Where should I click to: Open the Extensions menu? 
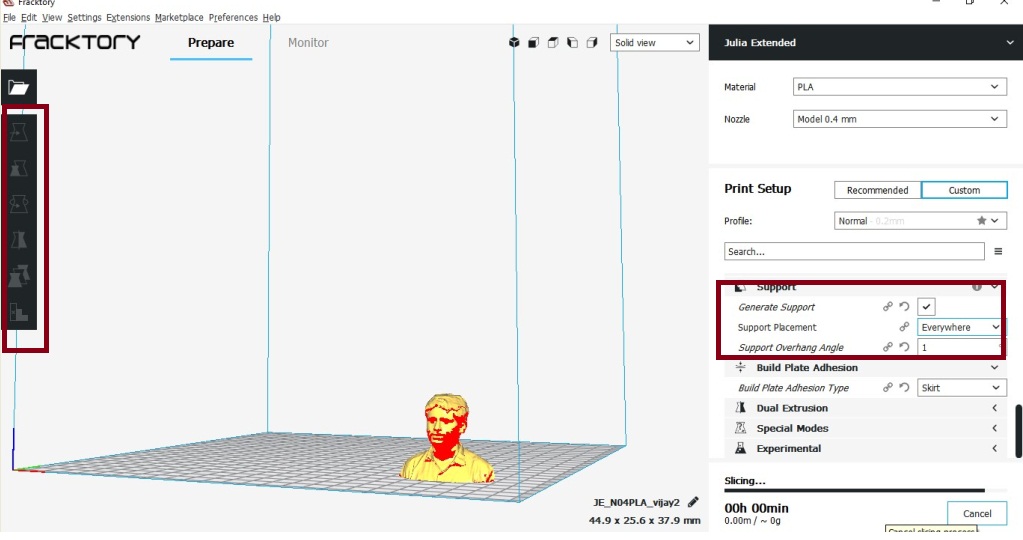tap(128, 17)
